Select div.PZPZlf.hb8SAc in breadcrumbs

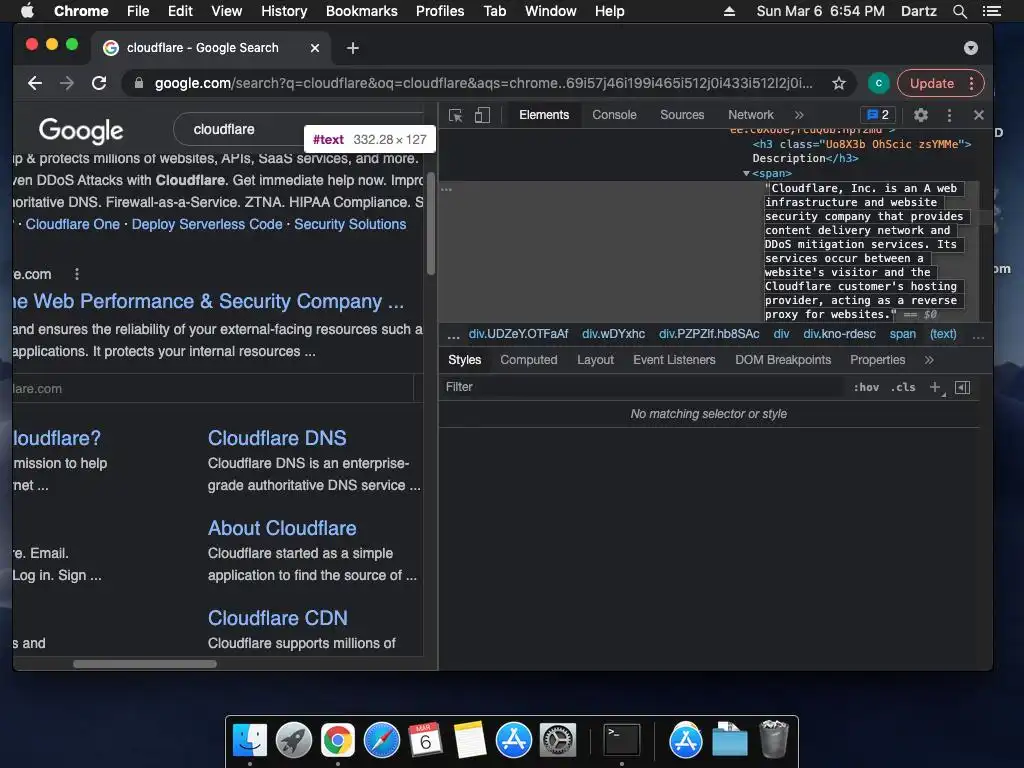click(x=709, y=334)
